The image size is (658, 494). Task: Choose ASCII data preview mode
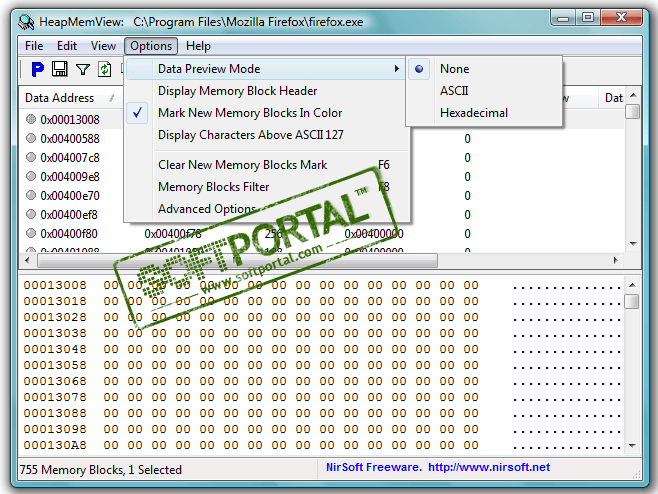484,91
